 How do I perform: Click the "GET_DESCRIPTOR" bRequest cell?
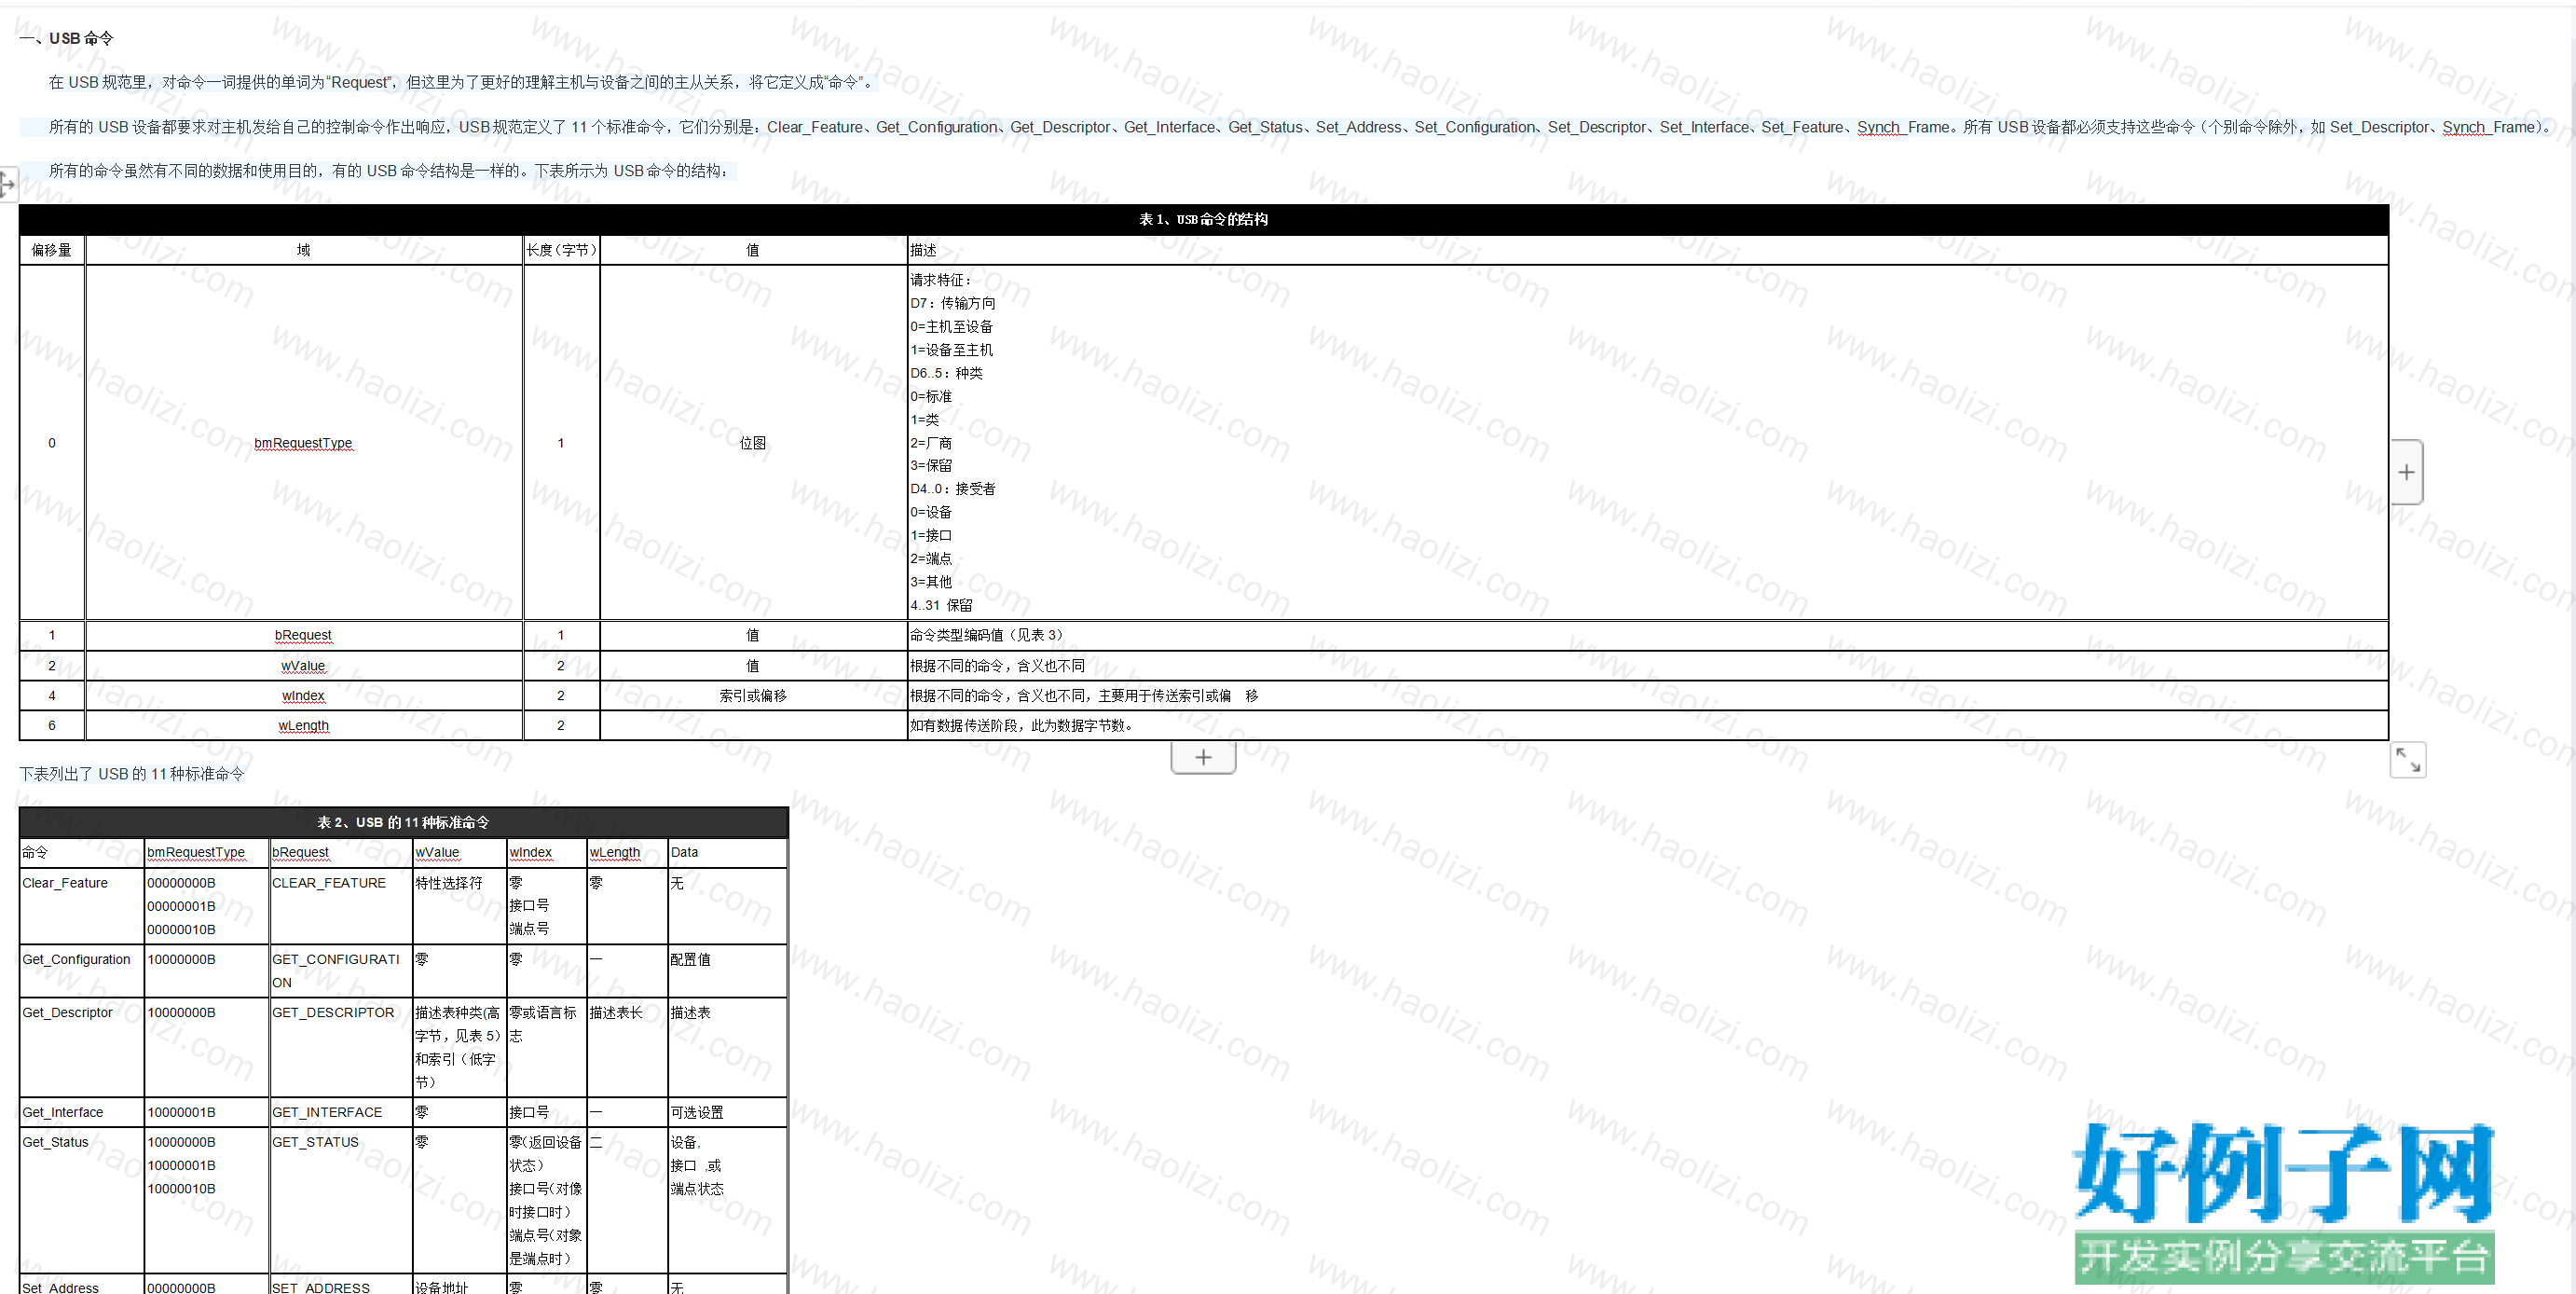[340, 1047]
